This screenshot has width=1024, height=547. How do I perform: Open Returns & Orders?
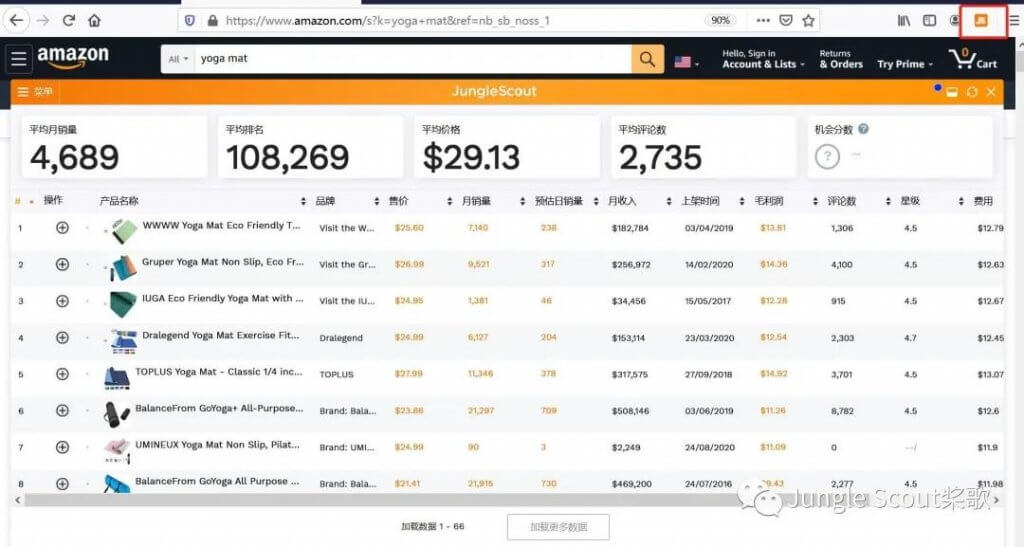(841, 59)
